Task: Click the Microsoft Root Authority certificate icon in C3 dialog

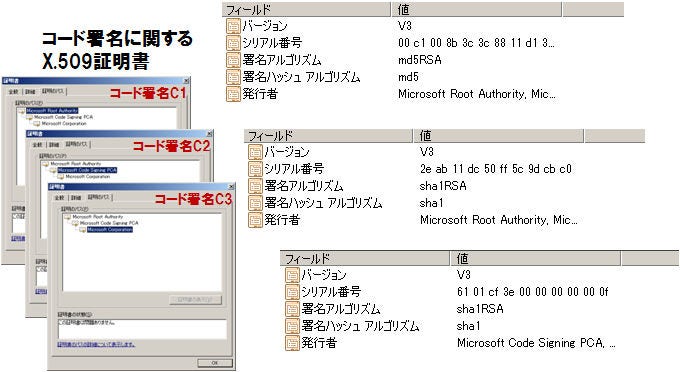Action: click(x=67, y=217)
